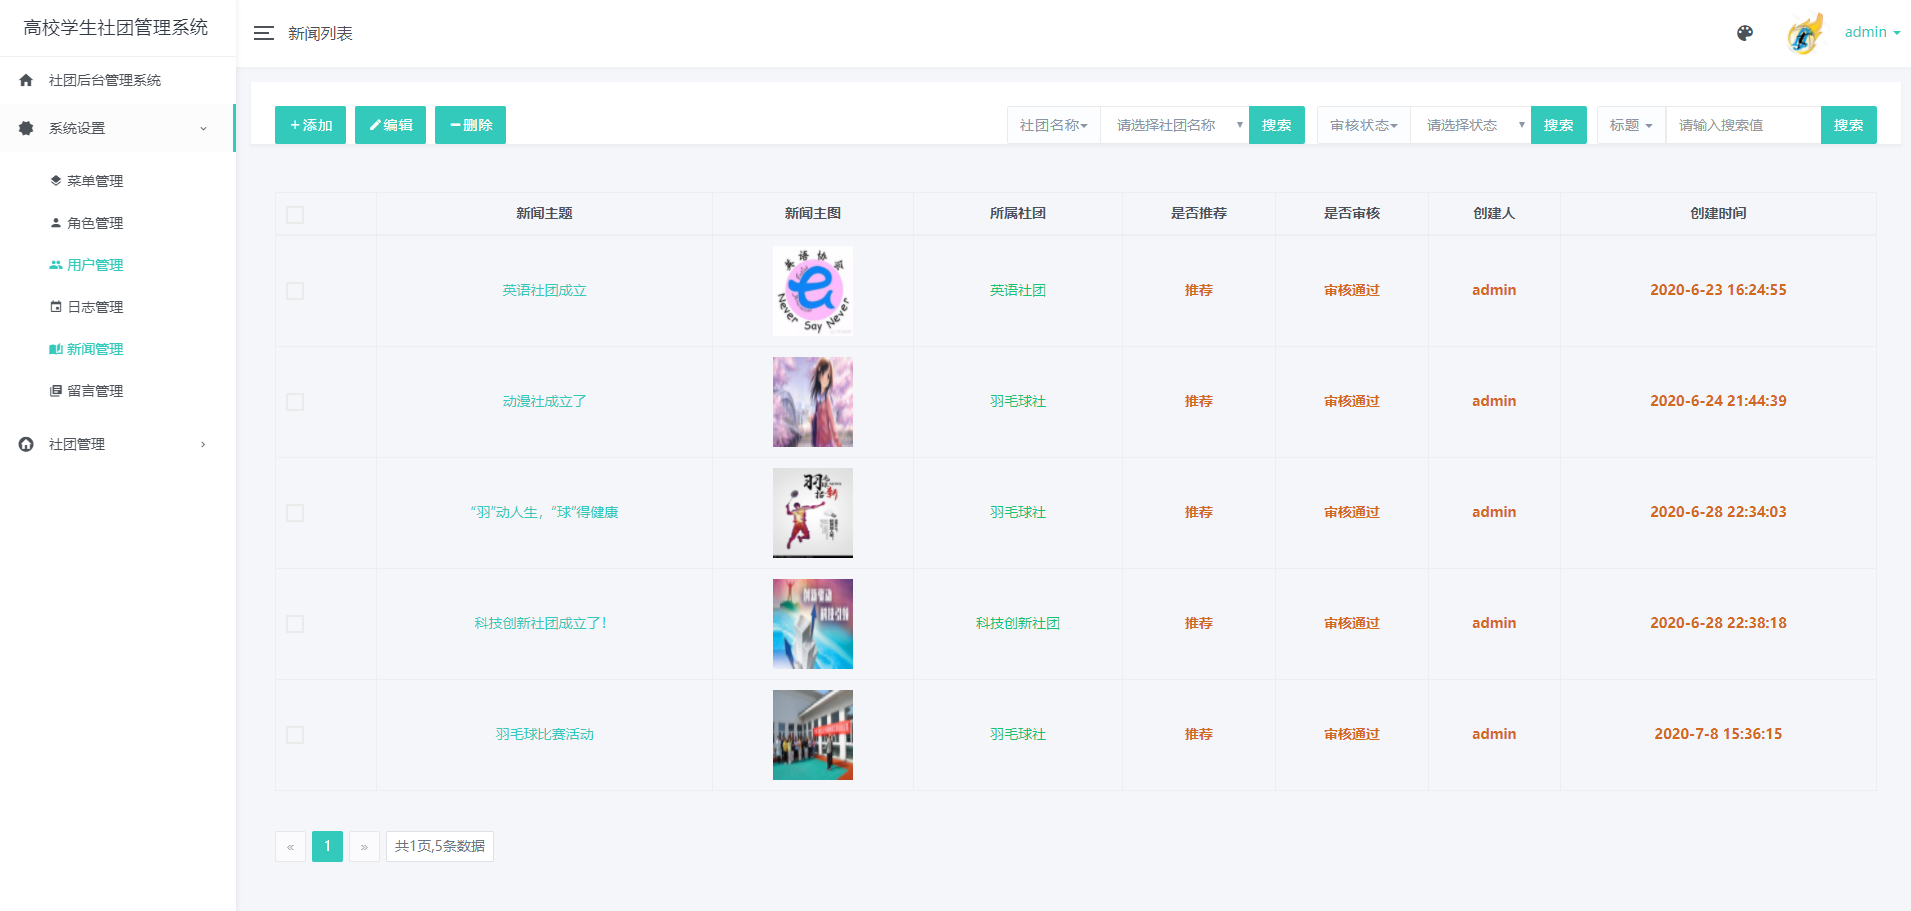Click news title 动漫社成立了
The image size is (1911, 911).
coord(544,401)
